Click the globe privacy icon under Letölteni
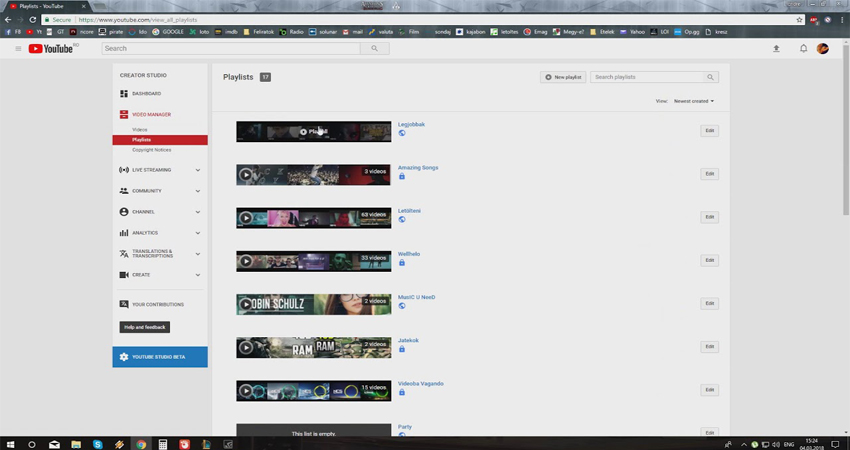The image size is (850, 450). (402, 220)
